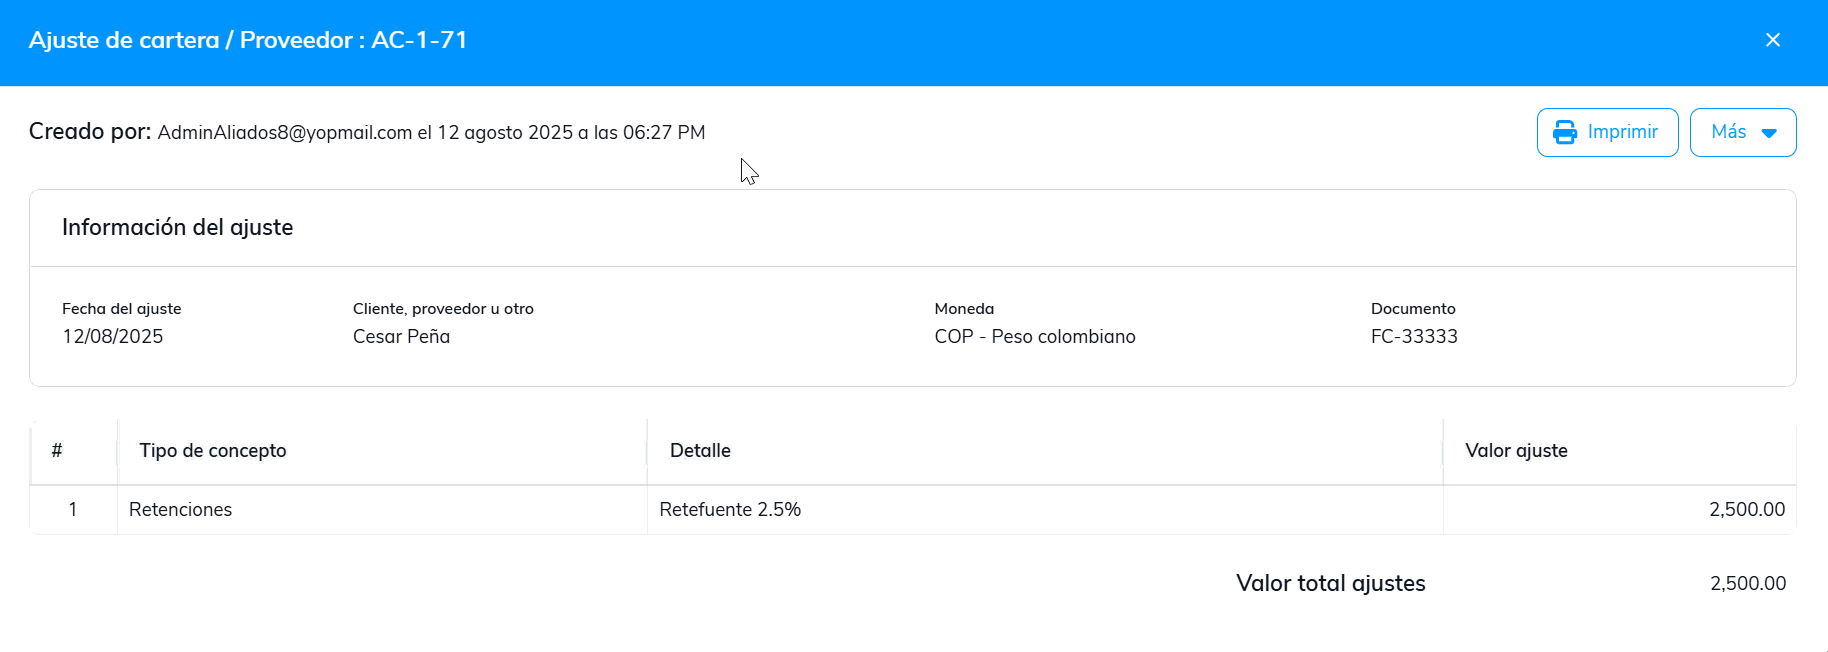
Task: Close the Ajuste de cartera dialog
Action: [x=1772, y=40]
